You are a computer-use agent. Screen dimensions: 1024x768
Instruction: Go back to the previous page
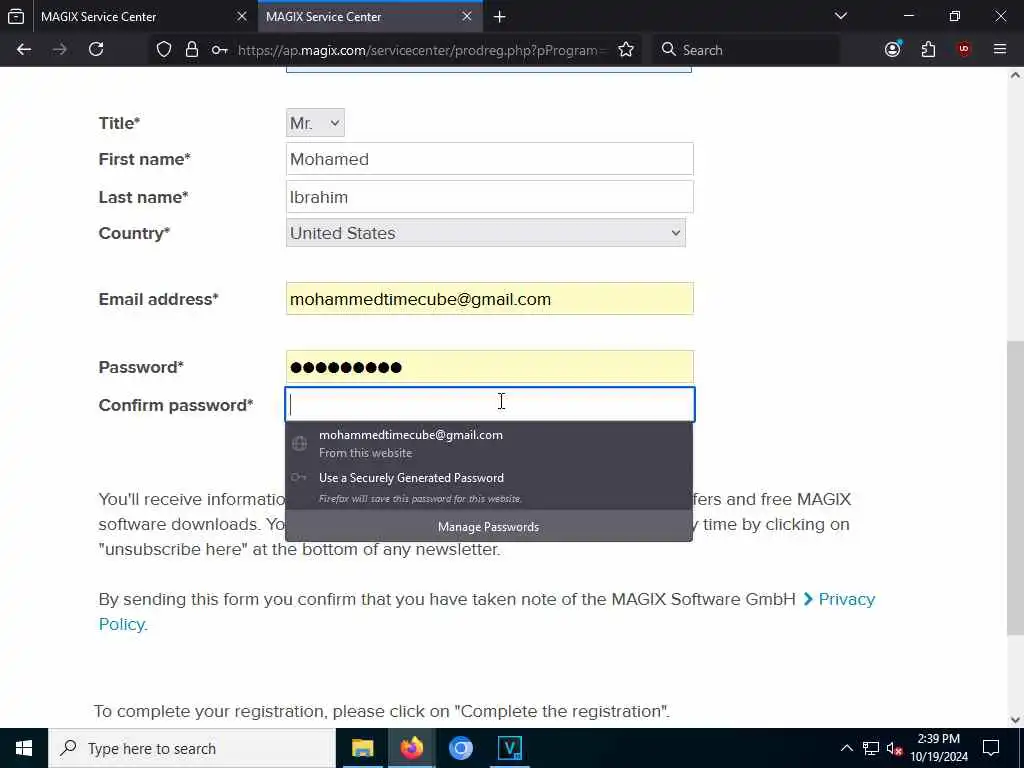pyautogui.click(x=24, y=50)
